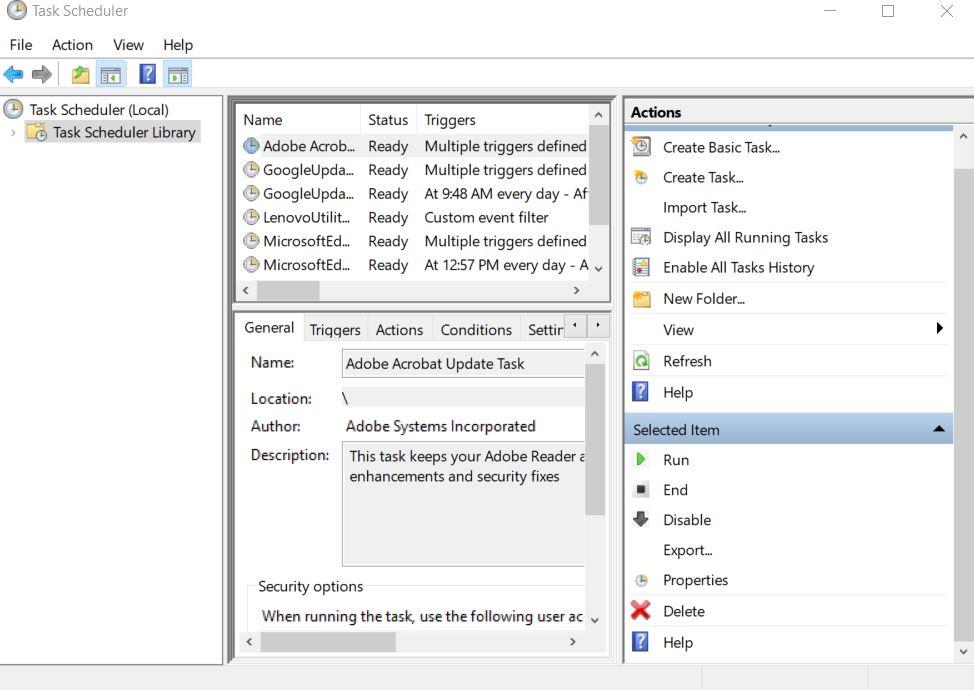Screen dimensions: 974x690
Task: Click the Display All Running Tasks icon
Action: [x=641, y=237]
